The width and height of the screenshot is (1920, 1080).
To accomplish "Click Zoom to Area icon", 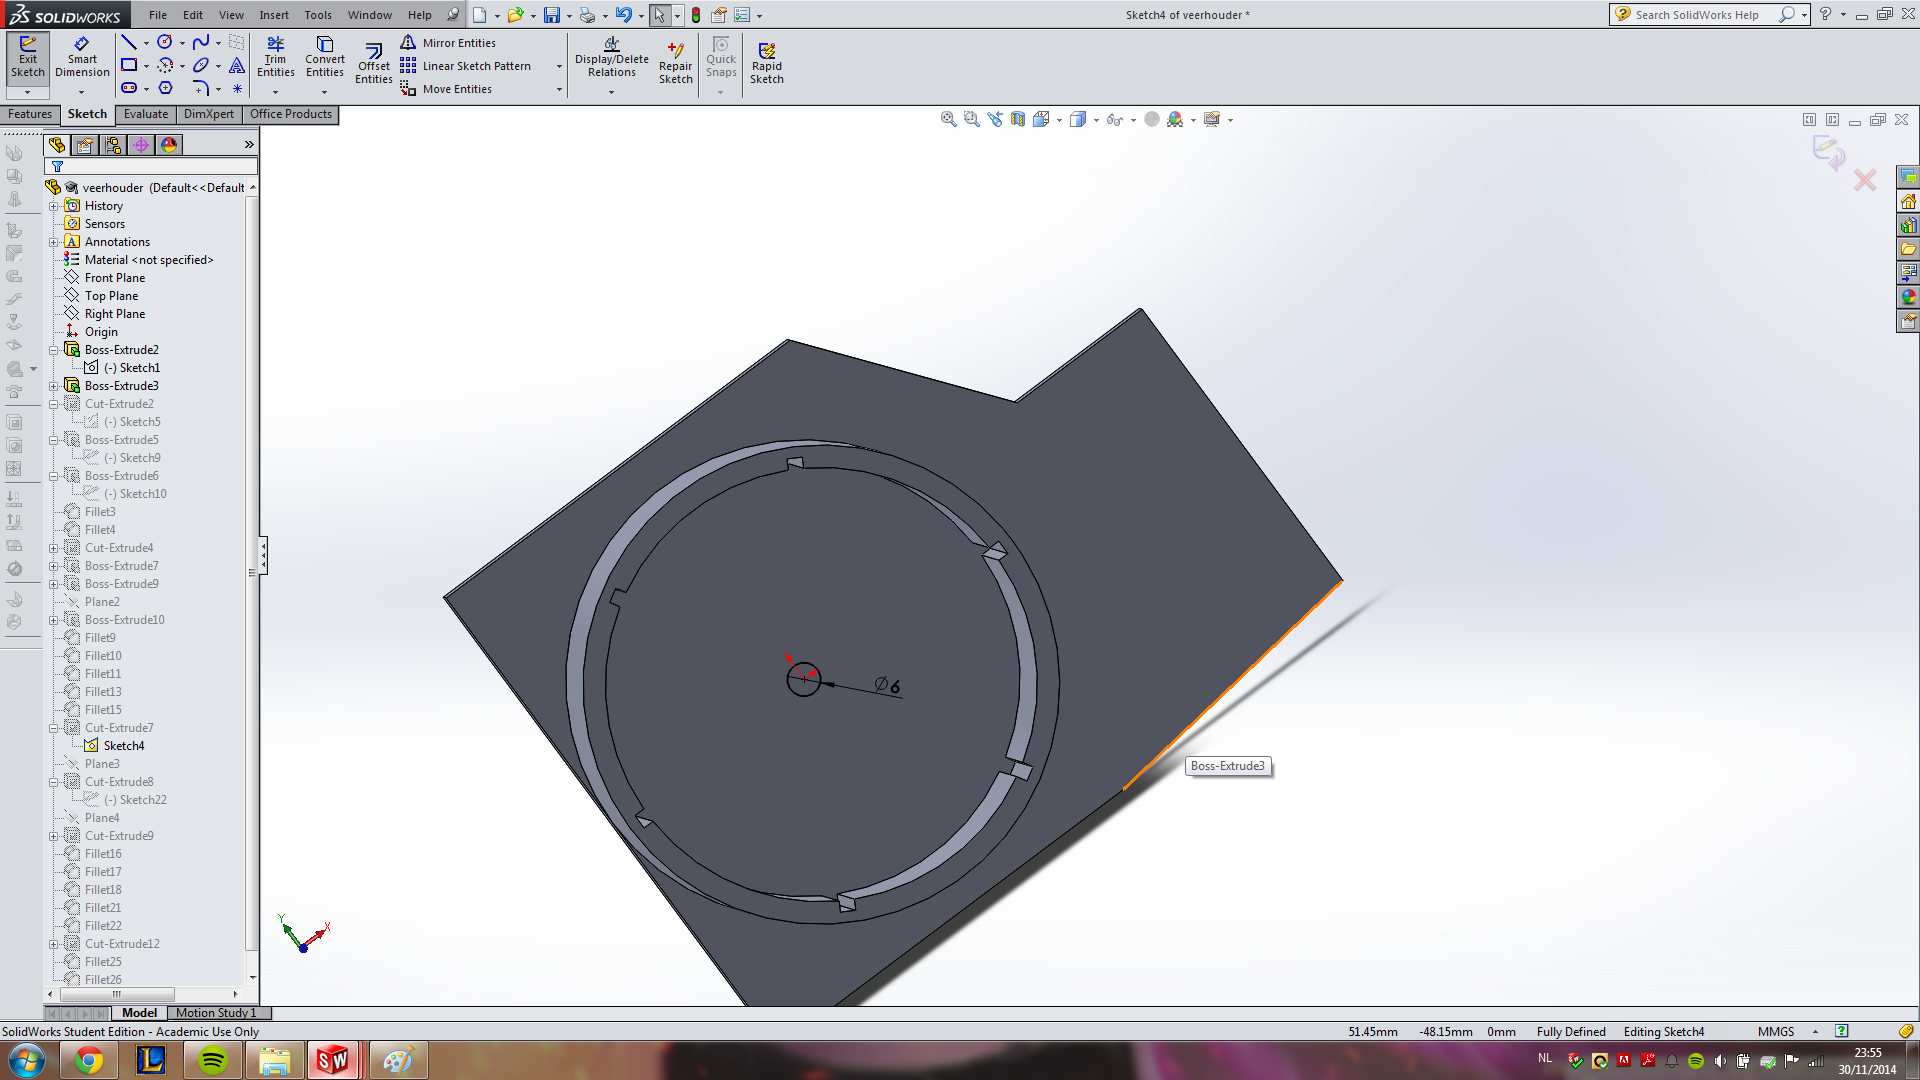I will pyautogui.click(x=971, y=119).
